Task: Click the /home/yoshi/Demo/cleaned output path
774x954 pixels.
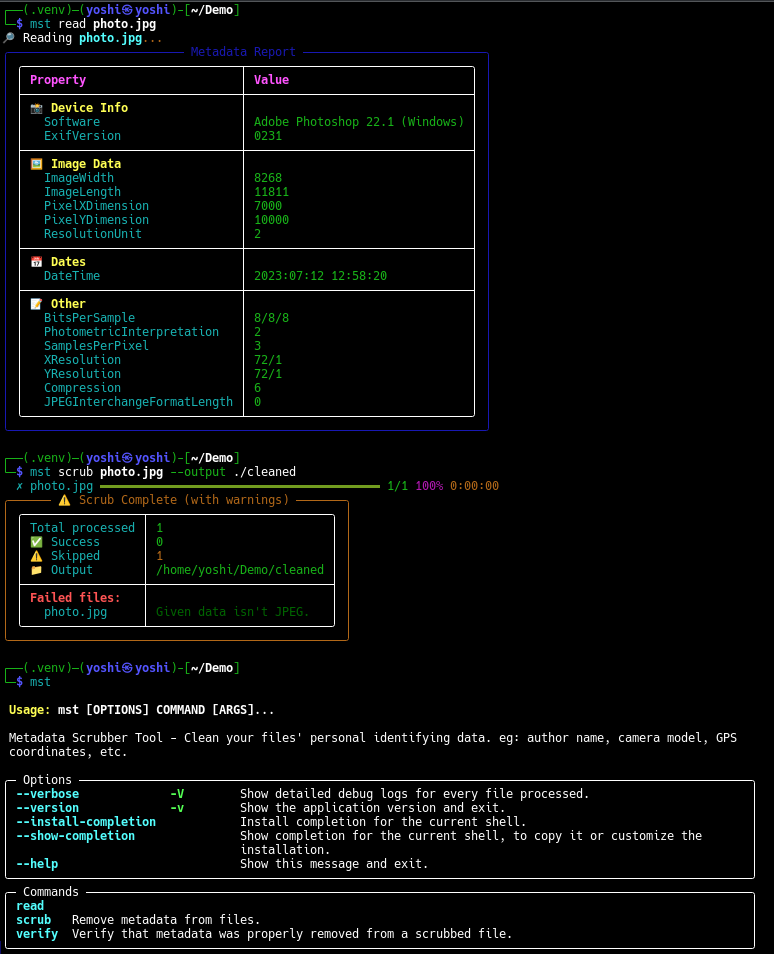Action: [240, 570]
